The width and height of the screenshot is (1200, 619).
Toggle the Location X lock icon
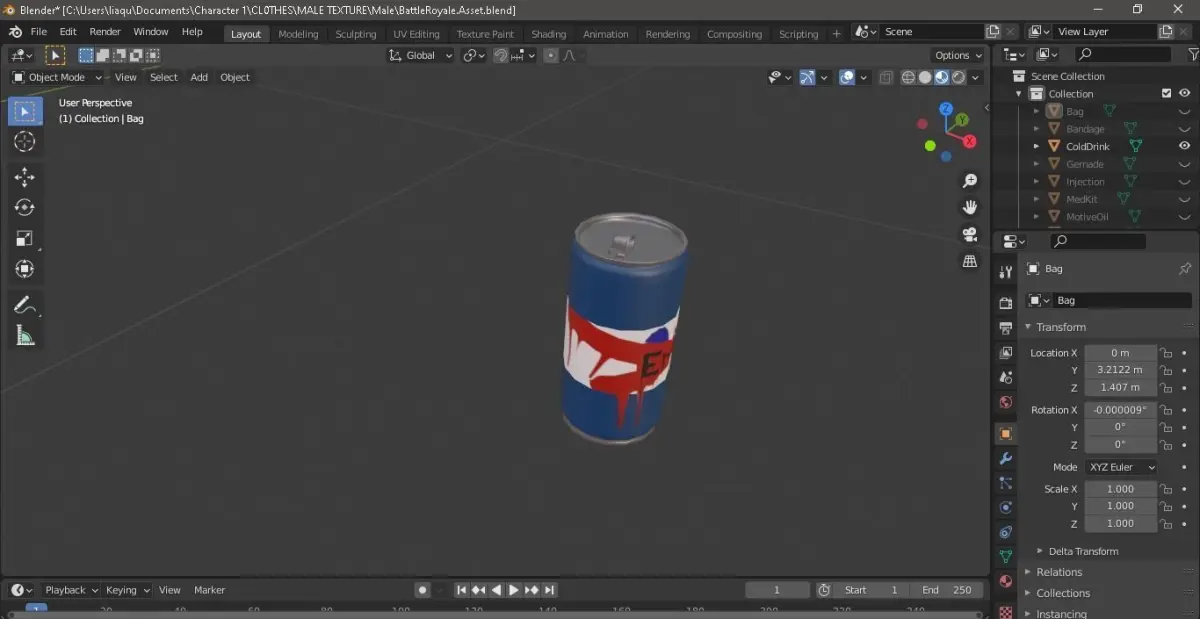pyautogui.click(x=1166, y=353)
